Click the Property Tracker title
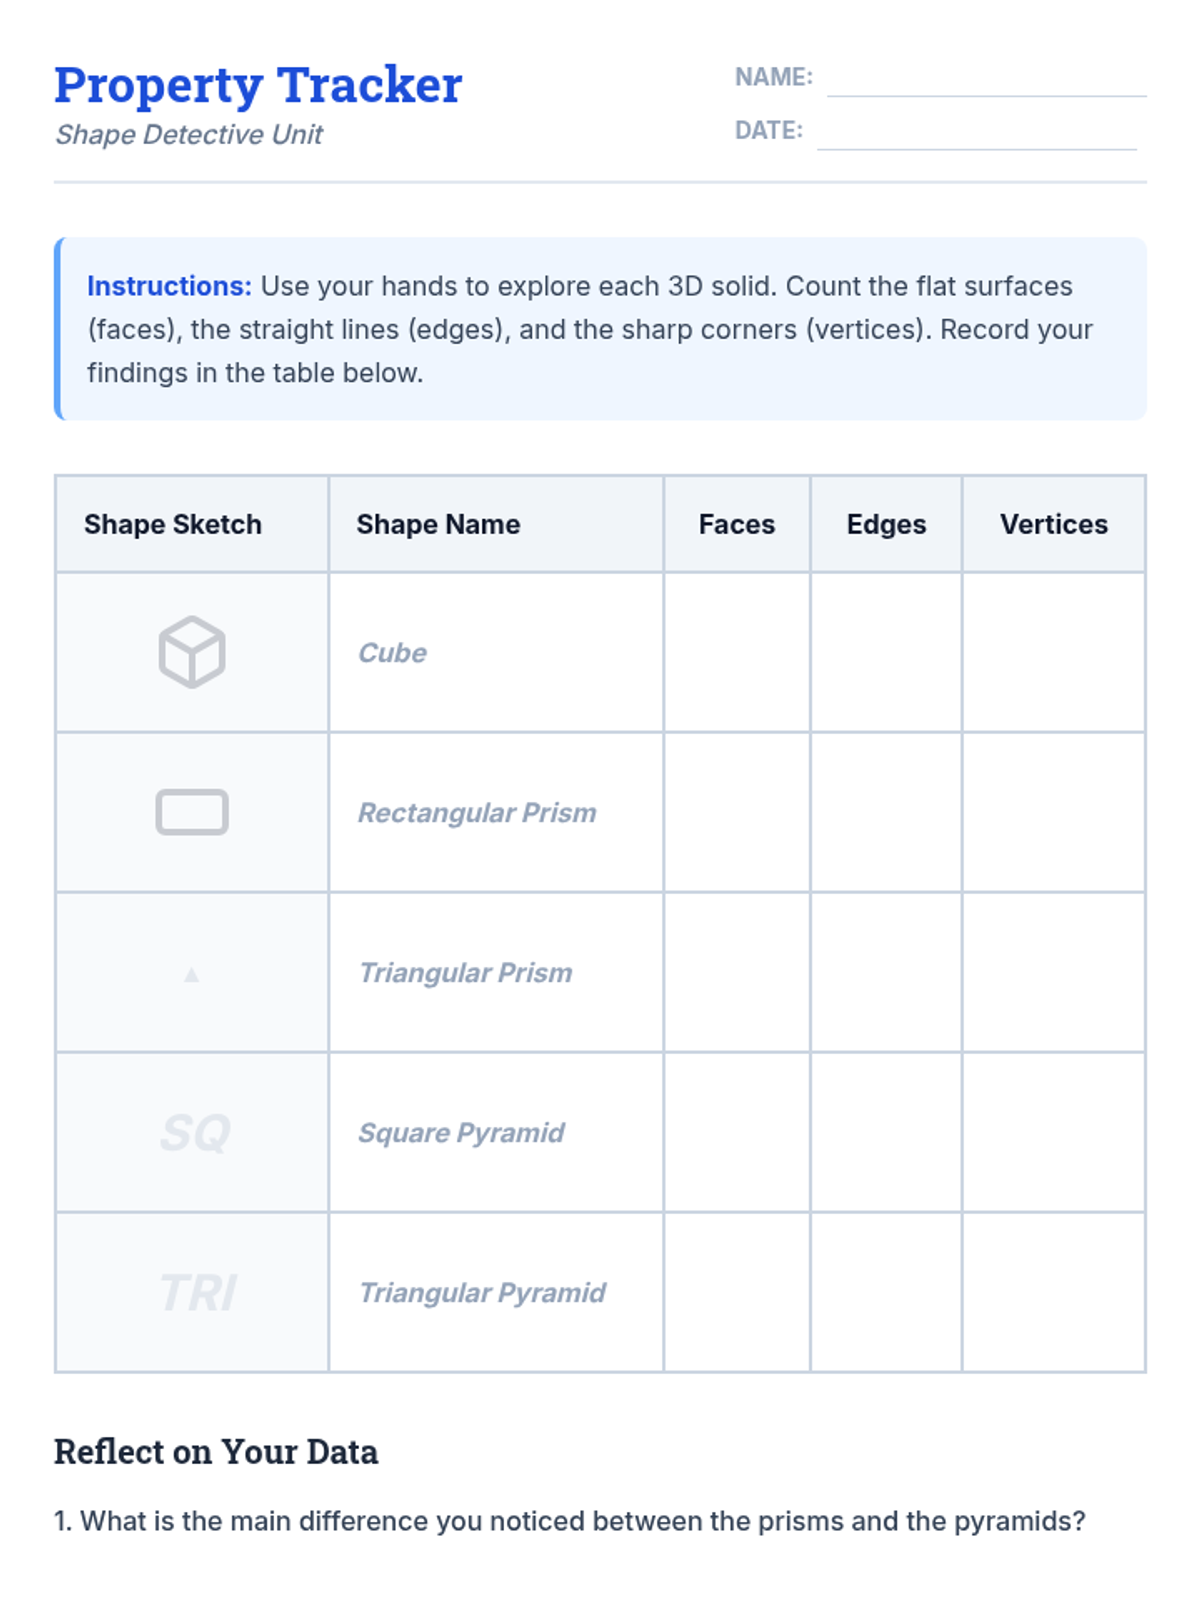 pos(258,85)
